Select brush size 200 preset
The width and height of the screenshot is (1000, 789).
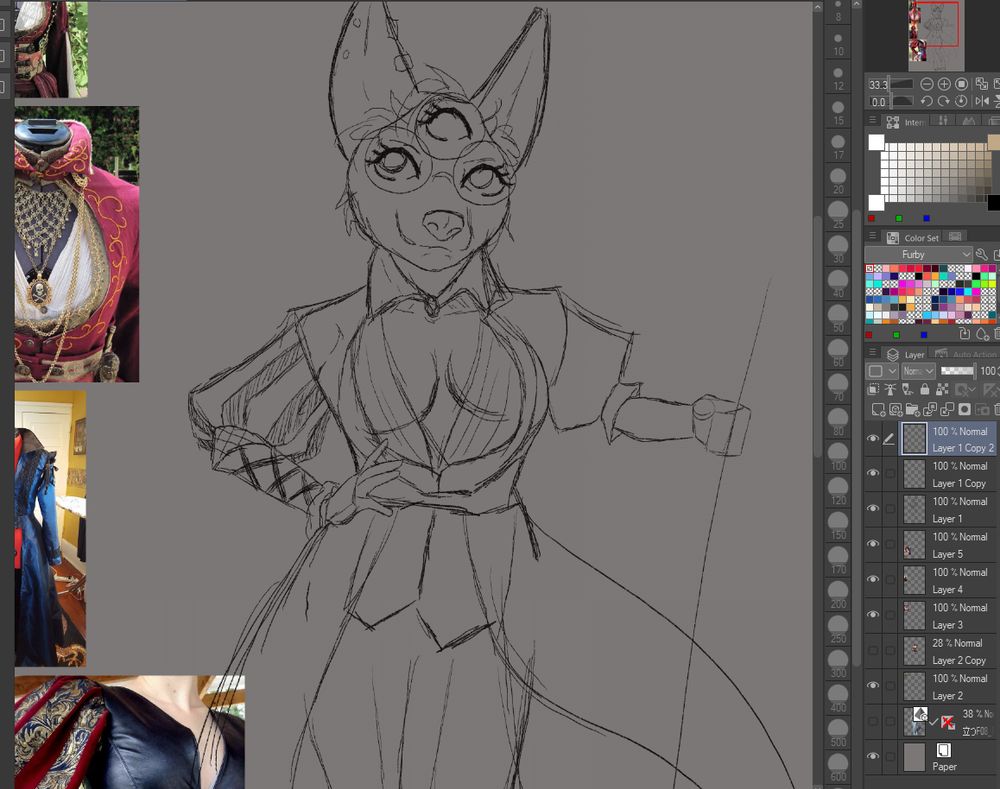click(838, 595)
